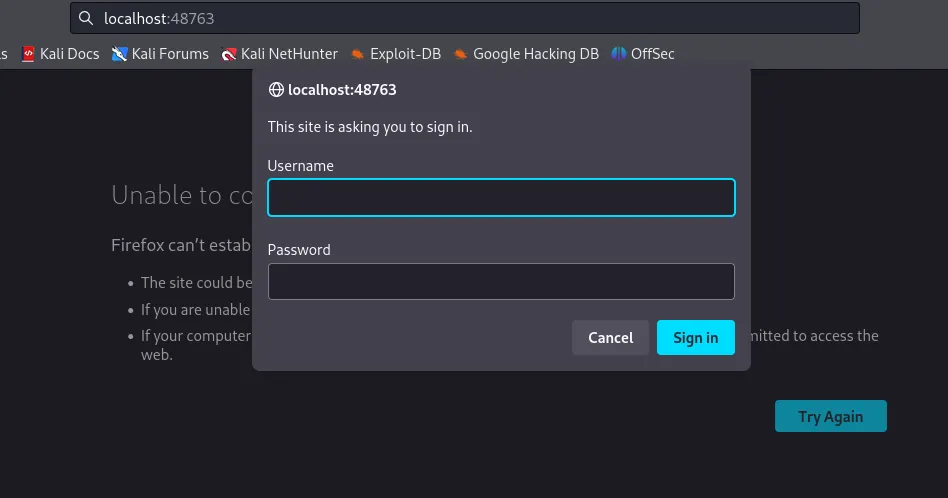This screenshot has width=948, height=498.
Task: Click the 'localhost:48763' dialog title text
Action: (342, 89)
